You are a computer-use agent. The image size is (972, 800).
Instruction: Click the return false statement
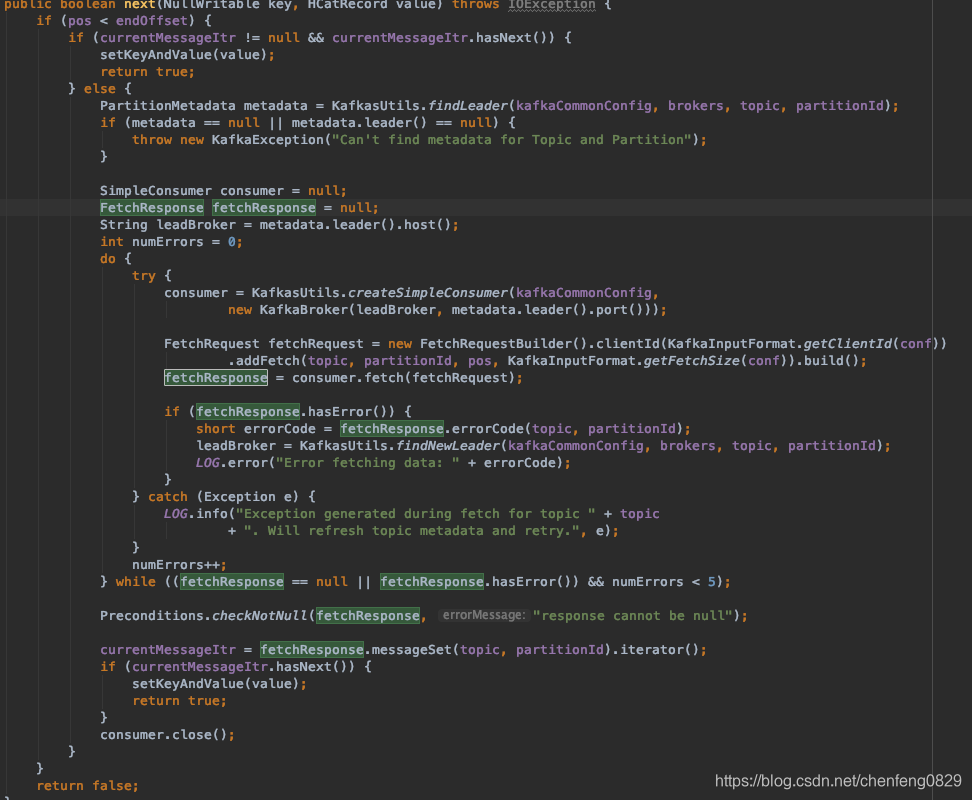(x=87, y=785)
